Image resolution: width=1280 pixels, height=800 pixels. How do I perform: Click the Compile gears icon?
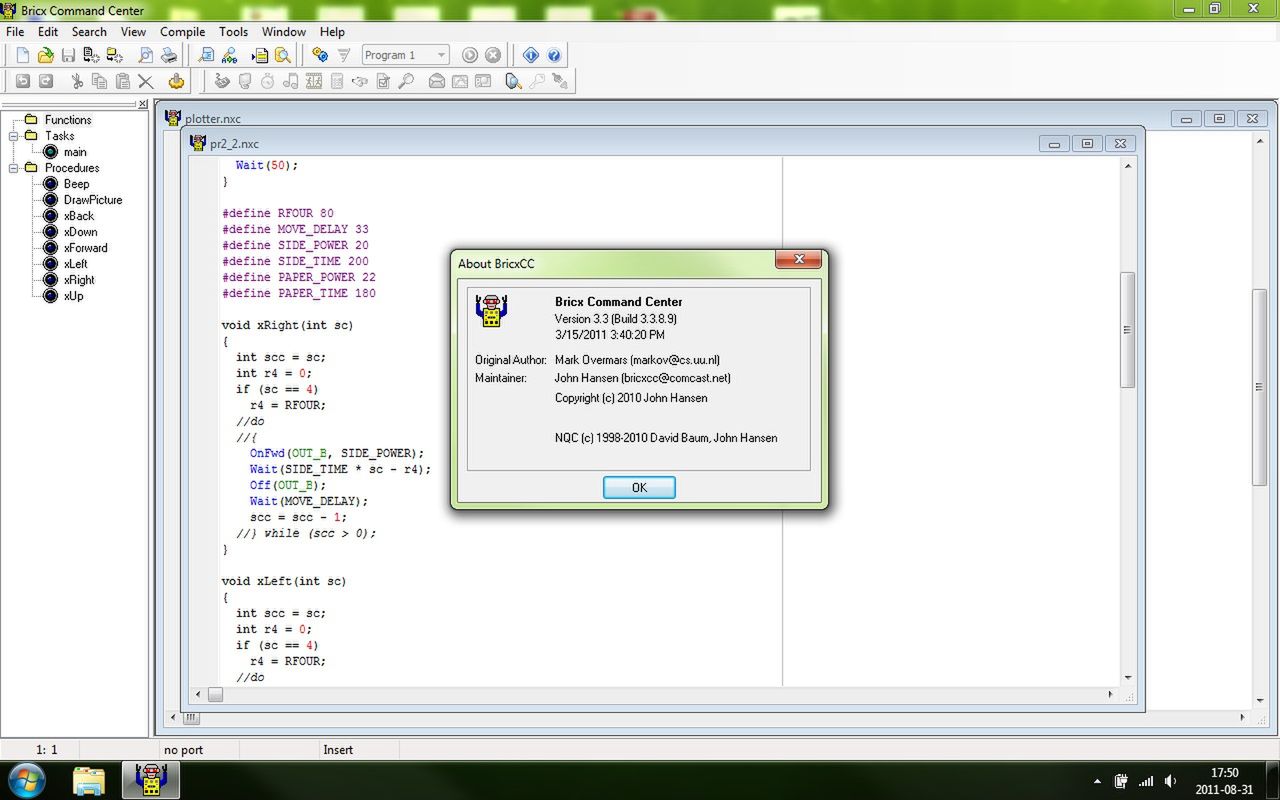click(320, 55)
